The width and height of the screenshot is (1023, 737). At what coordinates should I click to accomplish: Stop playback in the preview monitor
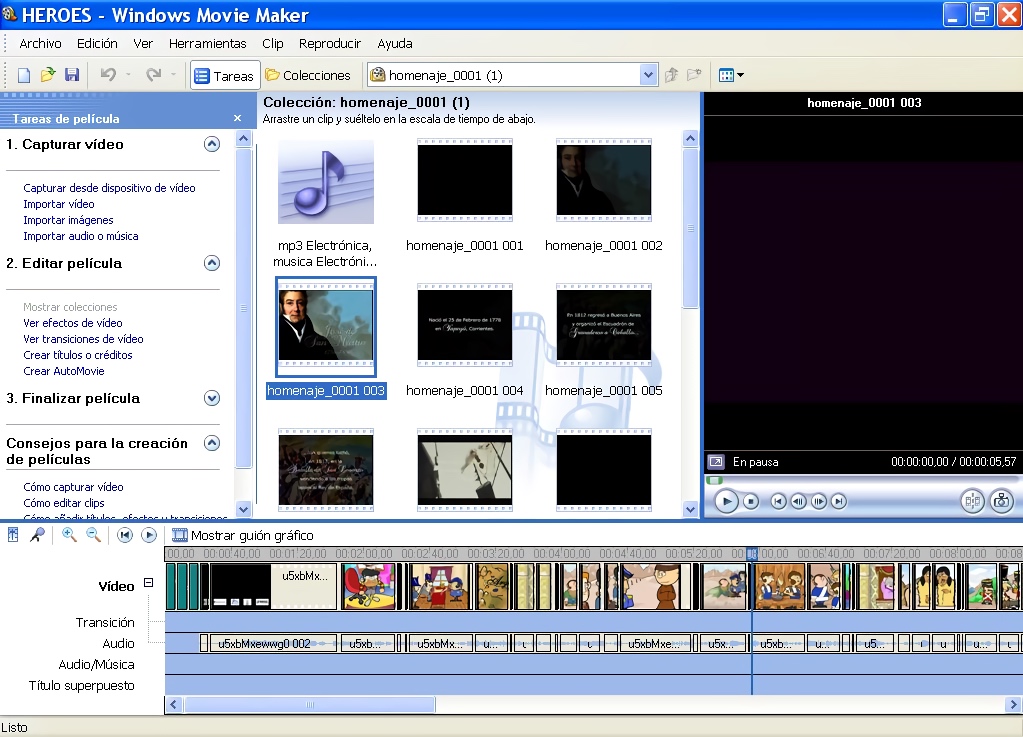click(751, 502)
